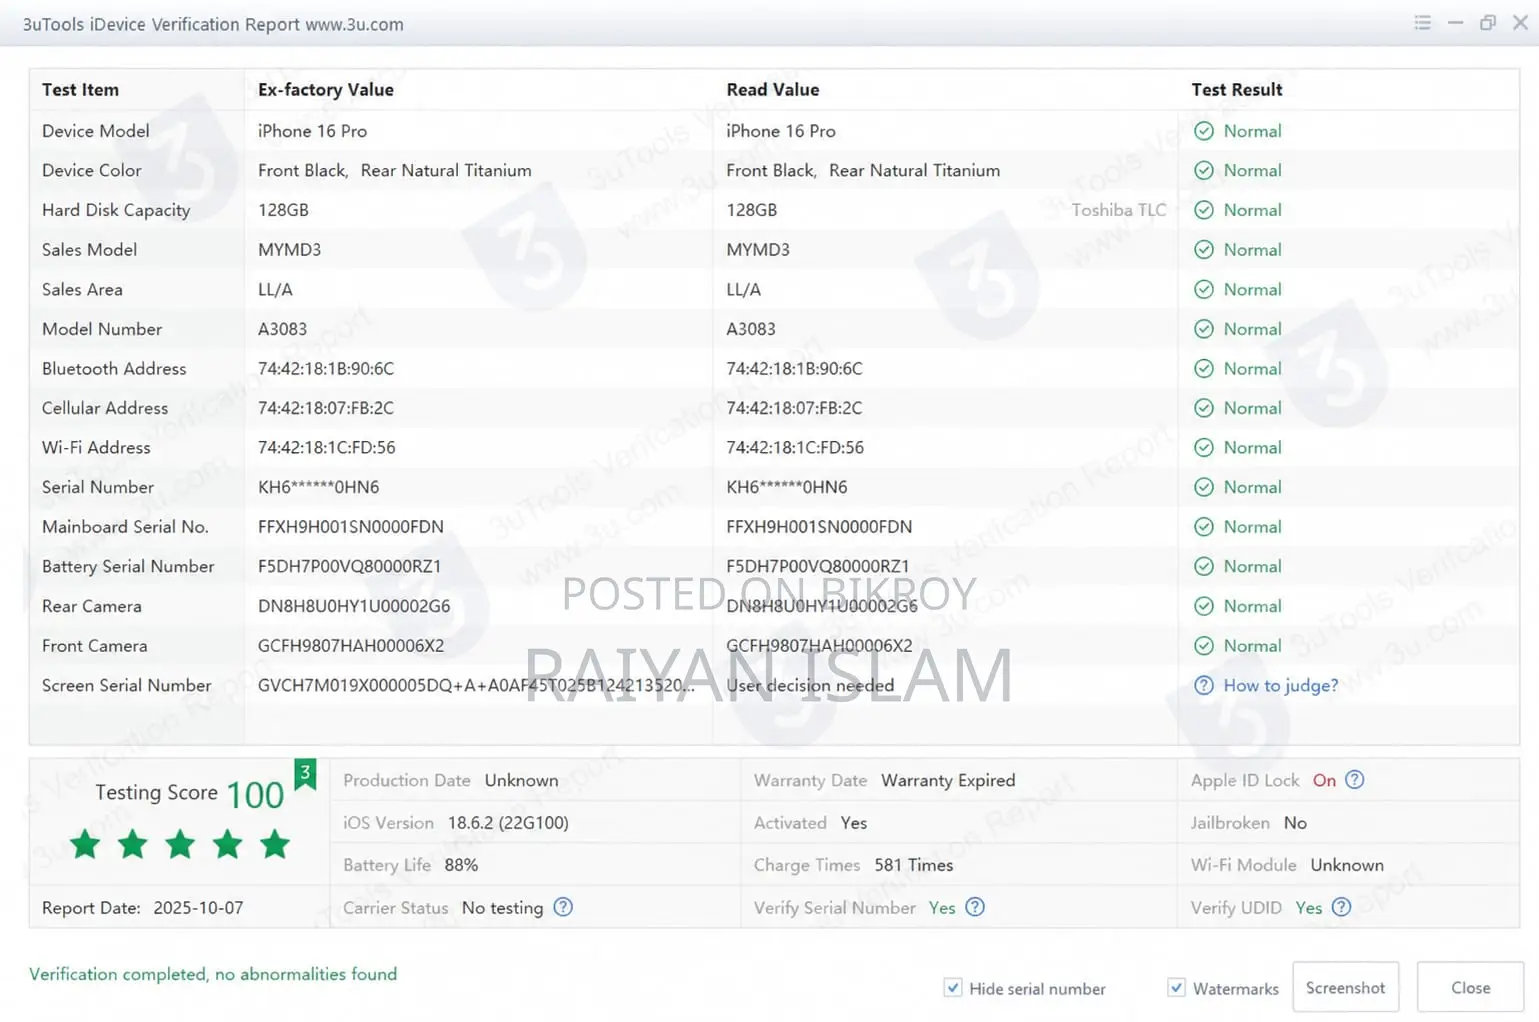Click the ex-factory rear camera serial DN8H8U0HY1U00002G6
This screenshot has height=1022, width=1539.
[354, 606]
